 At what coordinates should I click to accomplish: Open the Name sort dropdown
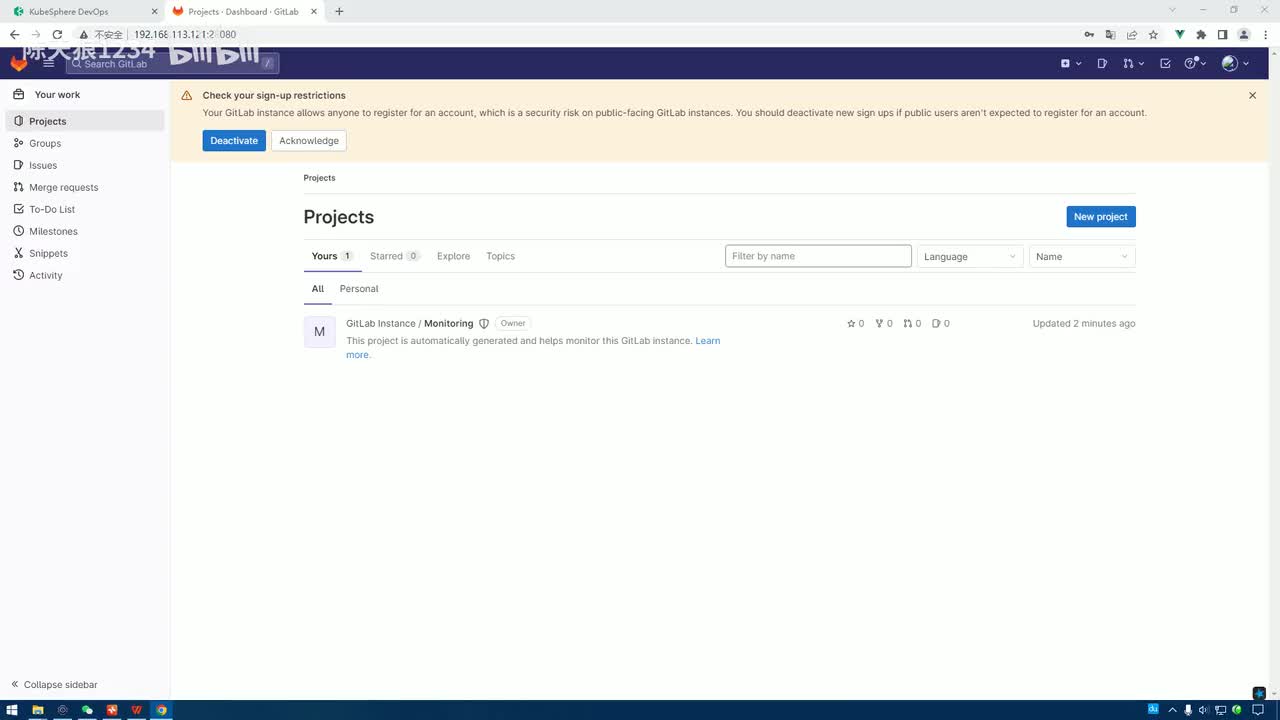[1082, 257]
